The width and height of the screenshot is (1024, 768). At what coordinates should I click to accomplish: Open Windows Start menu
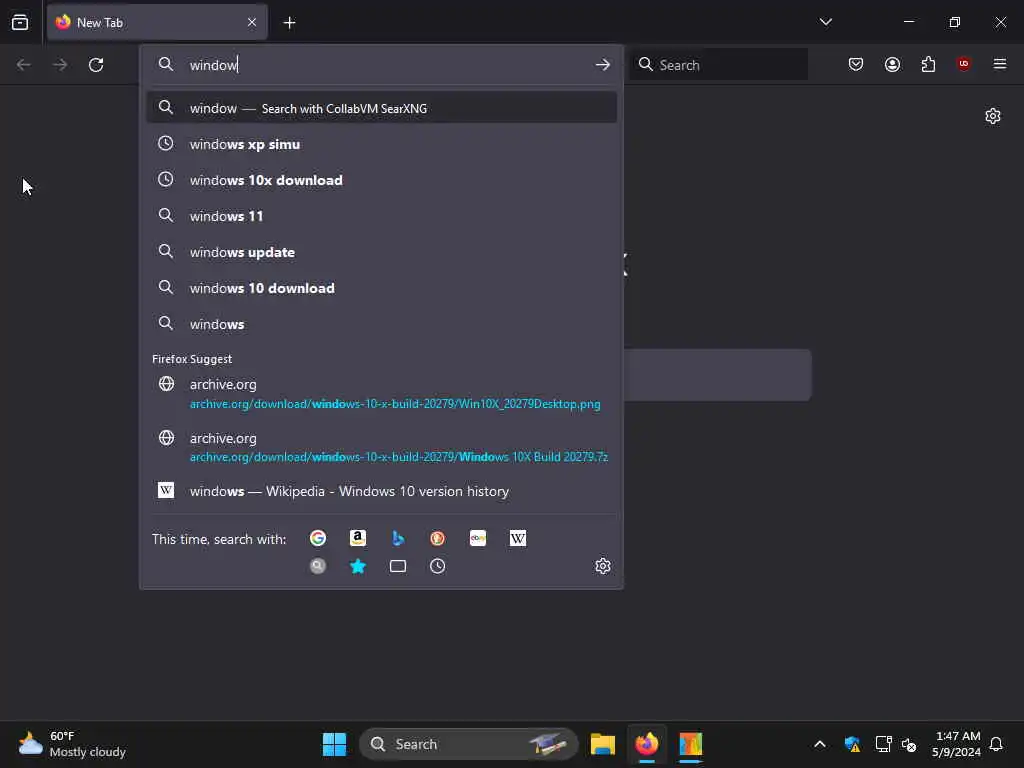334,744
